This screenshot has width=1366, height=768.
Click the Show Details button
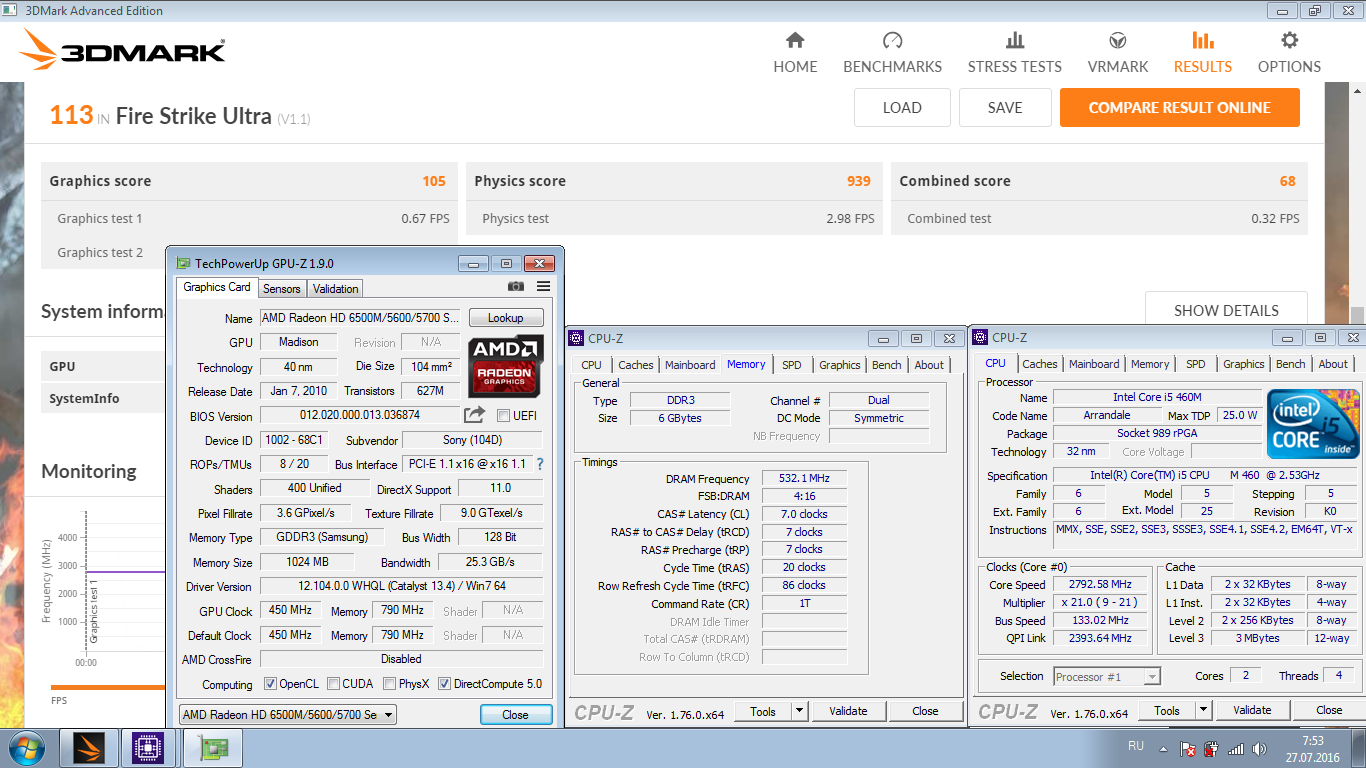[1226, 310]
